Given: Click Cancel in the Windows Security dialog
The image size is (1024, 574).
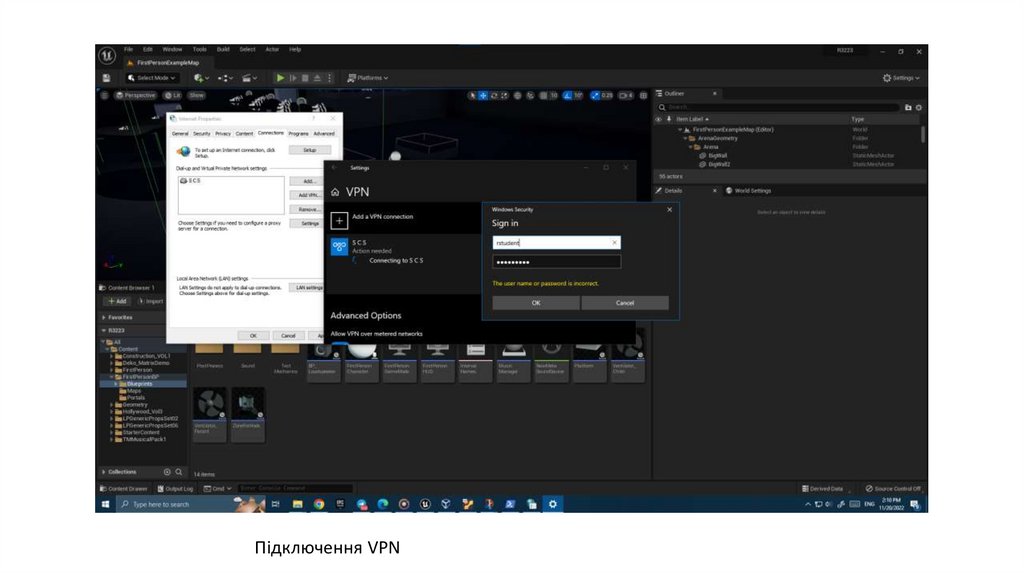Looking at the screenshot, I should click(624, 302).
